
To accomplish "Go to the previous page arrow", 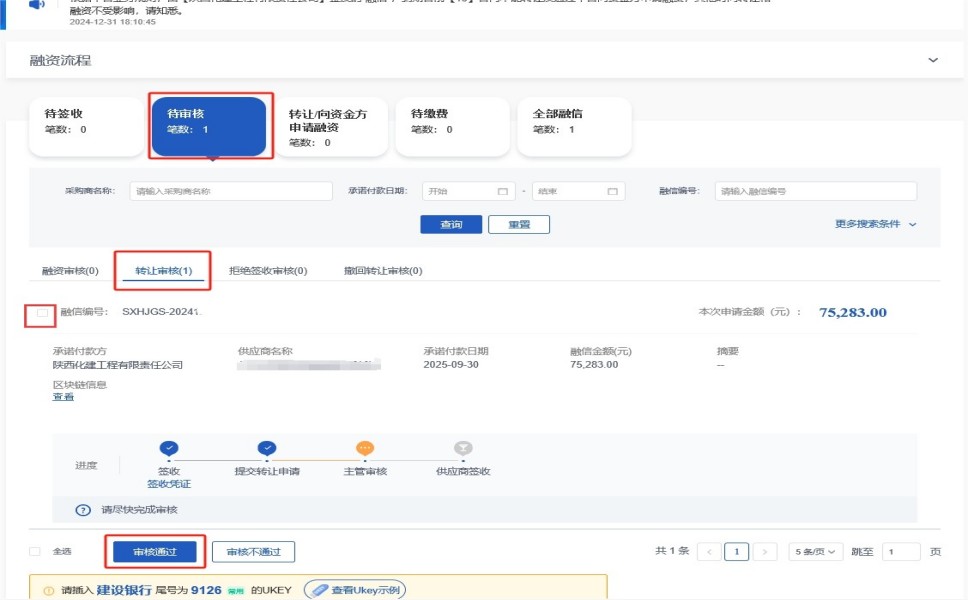I will (x=709, y=552).
